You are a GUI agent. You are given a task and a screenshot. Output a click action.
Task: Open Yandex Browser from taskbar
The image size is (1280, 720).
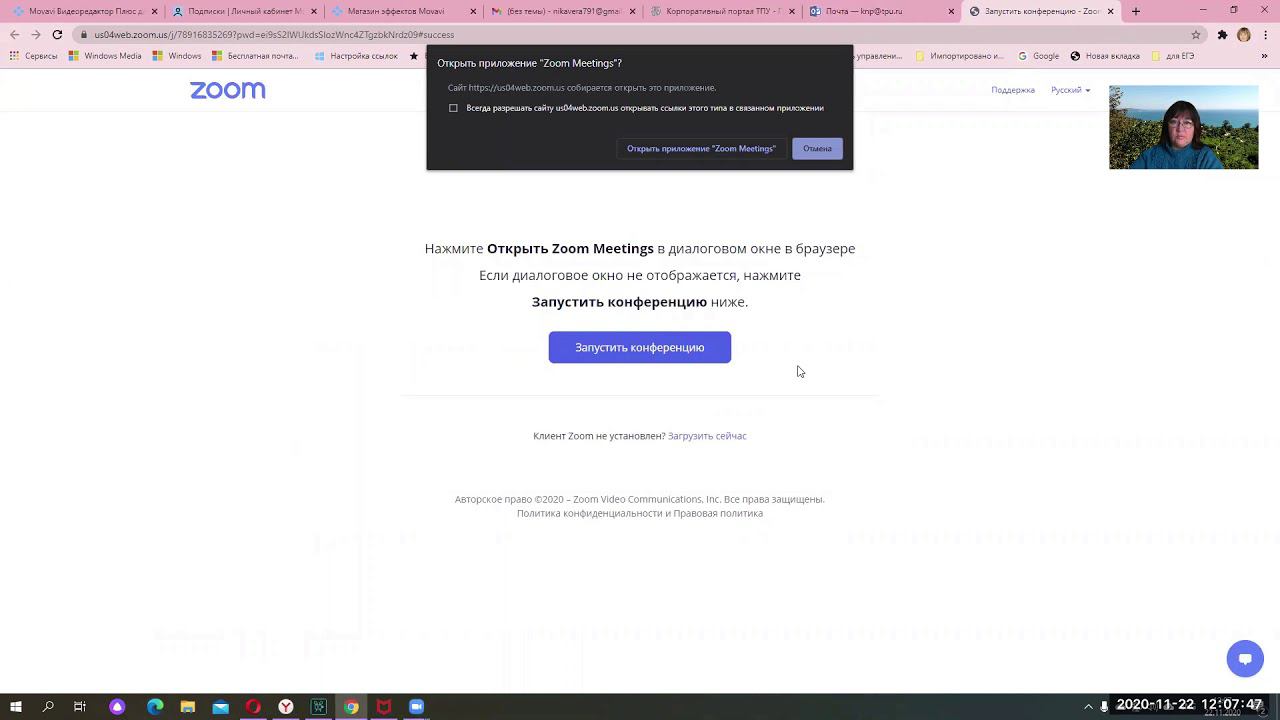pos(286,707)
